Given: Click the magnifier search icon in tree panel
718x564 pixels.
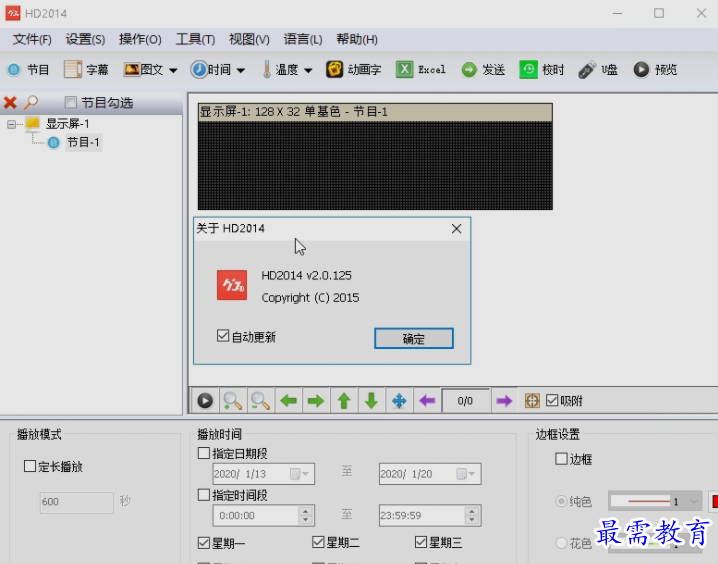Looking at the screenshot, I should pos(31,102).
